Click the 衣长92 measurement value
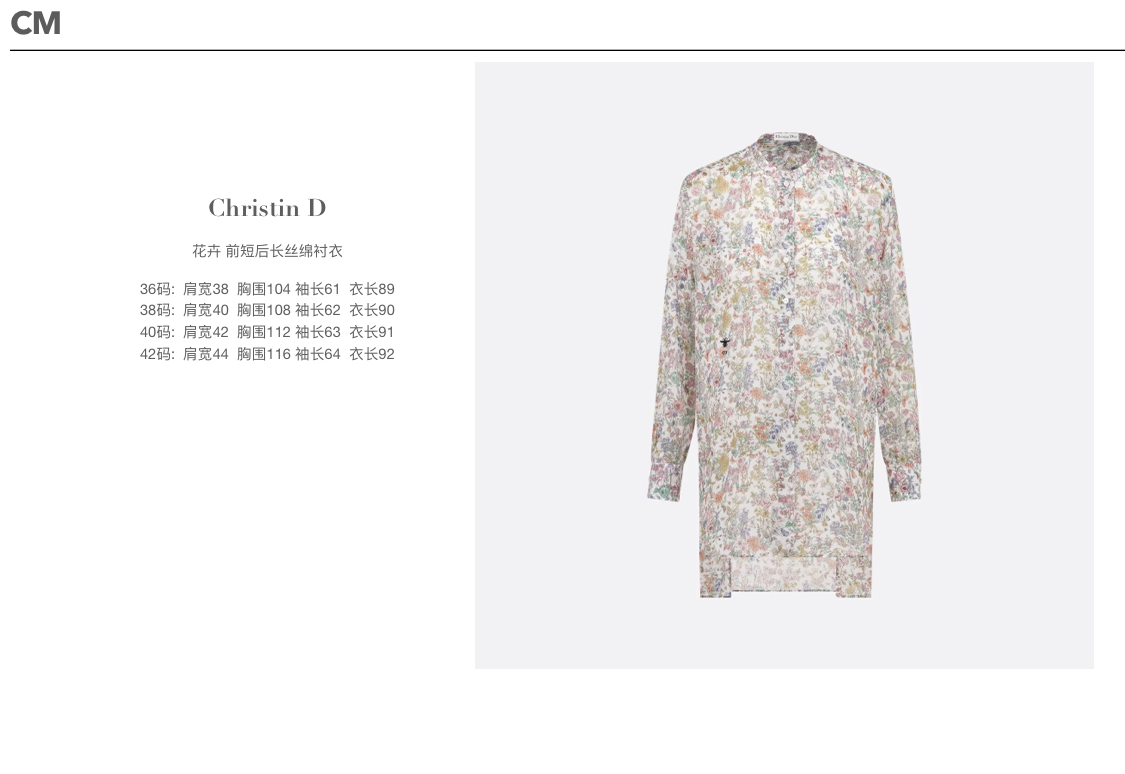The width and height of the screenshot is (1125, 774). point(372,354)
